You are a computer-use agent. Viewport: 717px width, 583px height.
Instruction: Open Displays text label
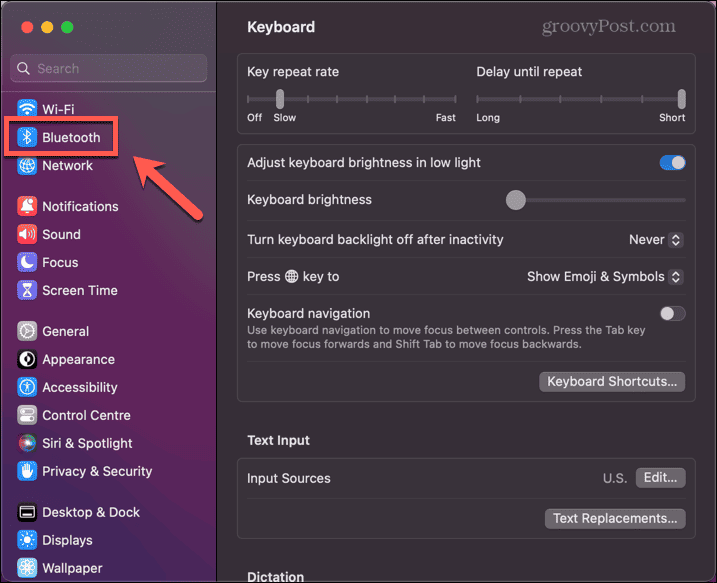[67, 540]
